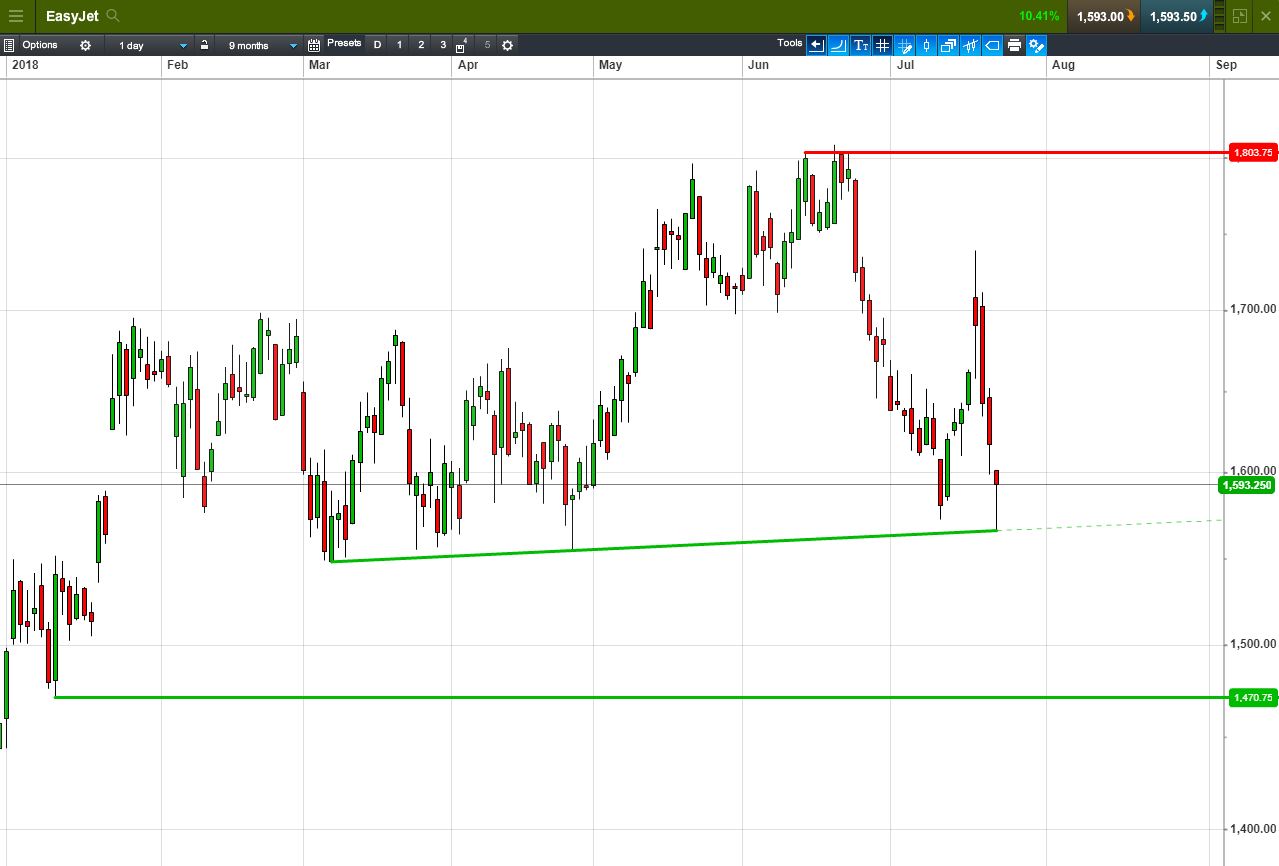Click the back arrow tool
Image resolution: width=1279 pixels, height=866 pixels.
[817, 45]
